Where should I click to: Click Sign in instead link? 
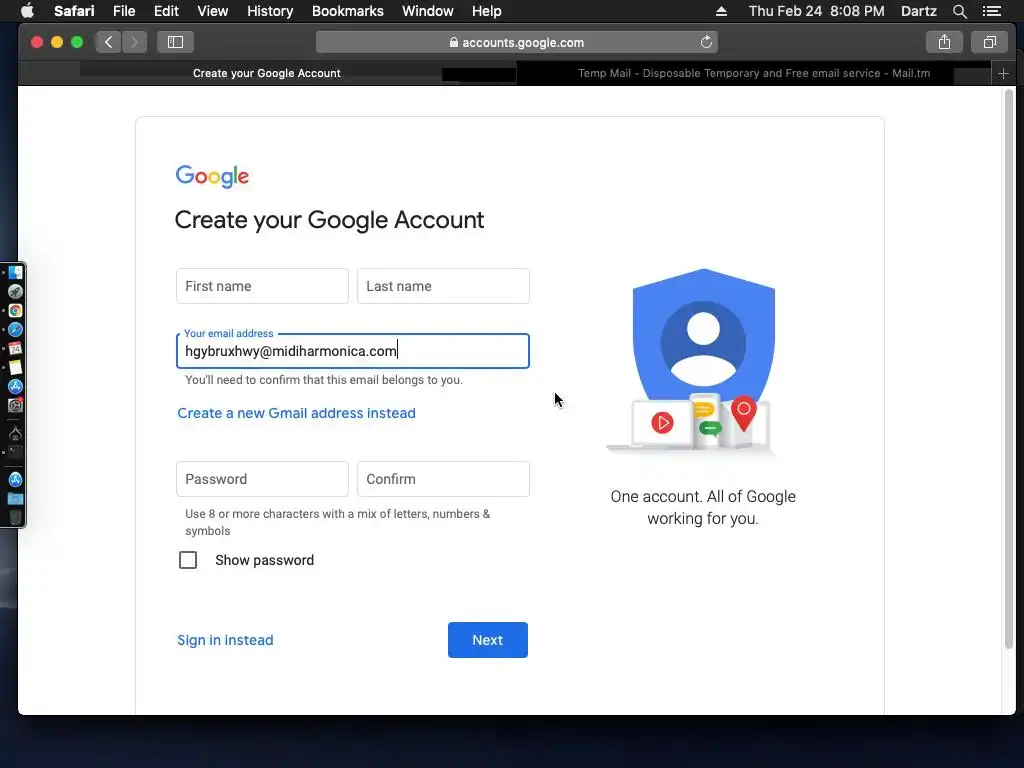point(225,640)
